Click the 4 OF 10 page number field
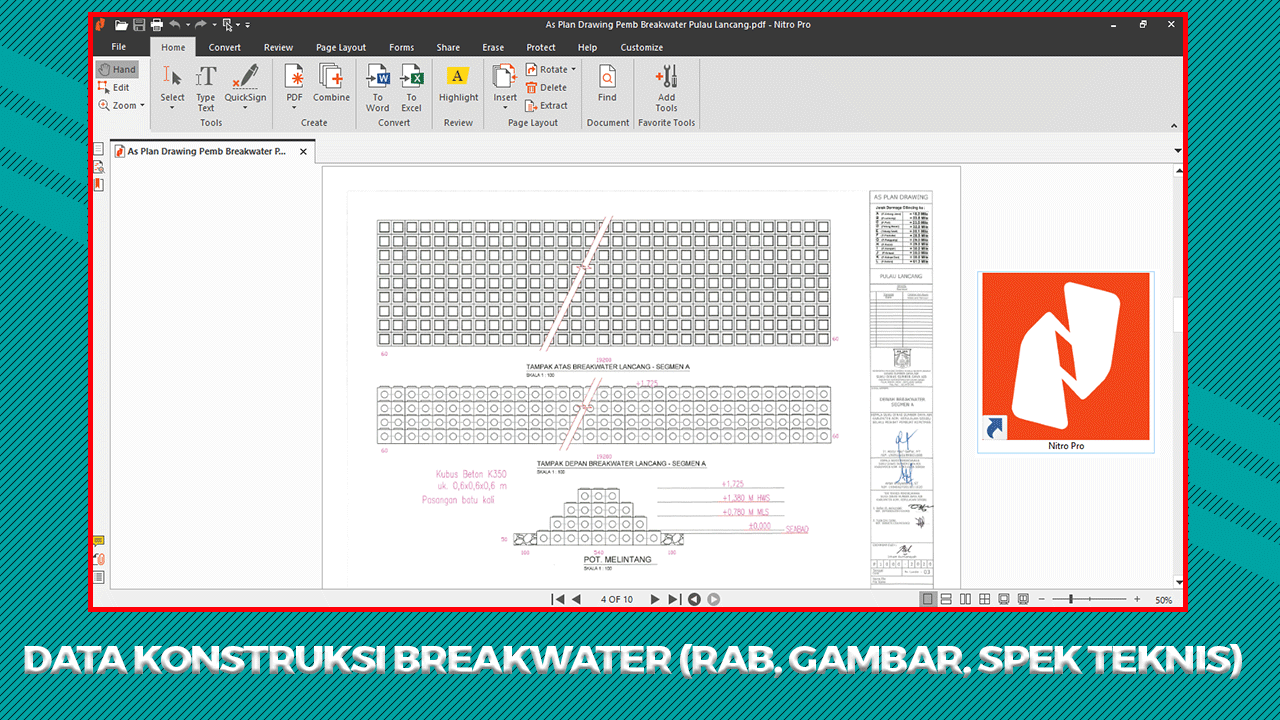 [x=616, y=599]
